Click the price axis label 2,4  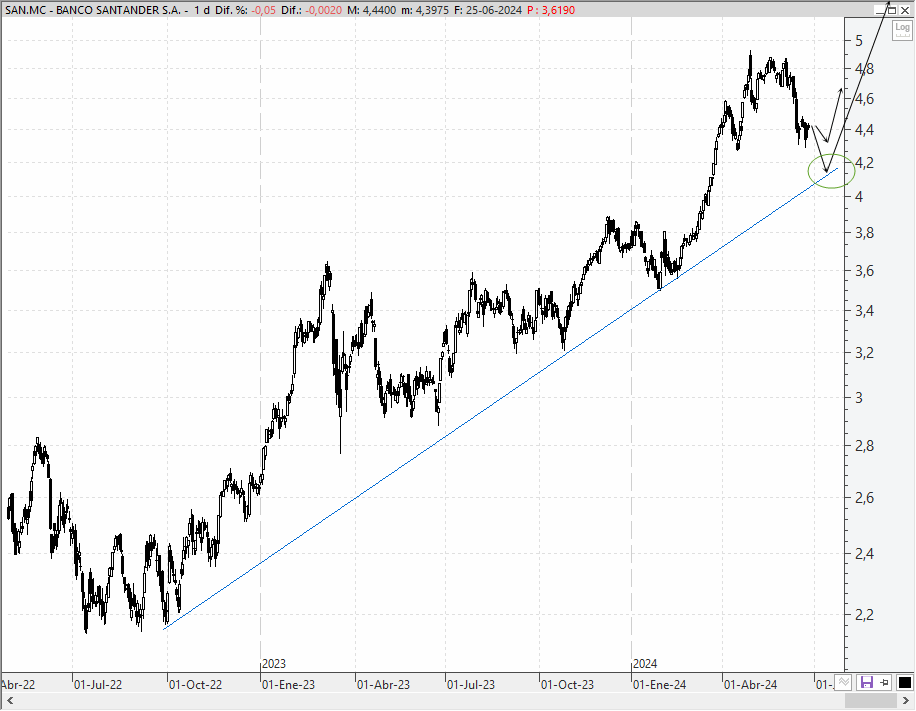pyautogui.click(x=864, y=553)
